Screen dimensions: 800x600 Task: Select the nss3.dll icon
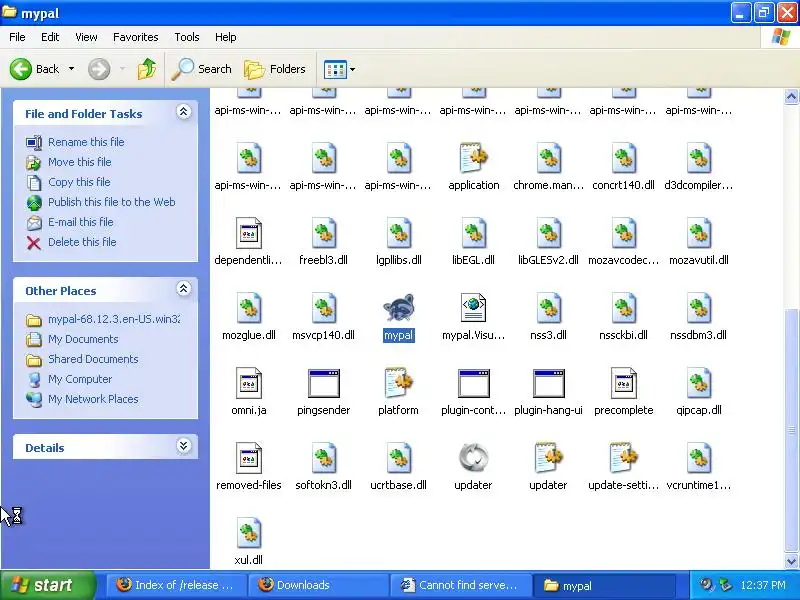point(548,308)
